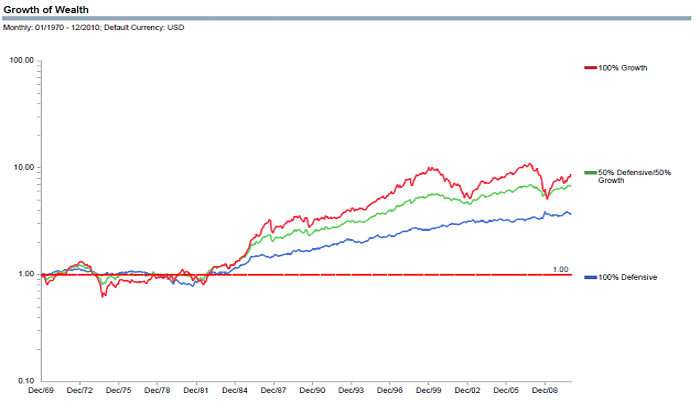Click the Dec/87 x-axis label
Image resolution: width=700 pixels, height=420 pixels.
pyautogui.click(x=274, y=391)
